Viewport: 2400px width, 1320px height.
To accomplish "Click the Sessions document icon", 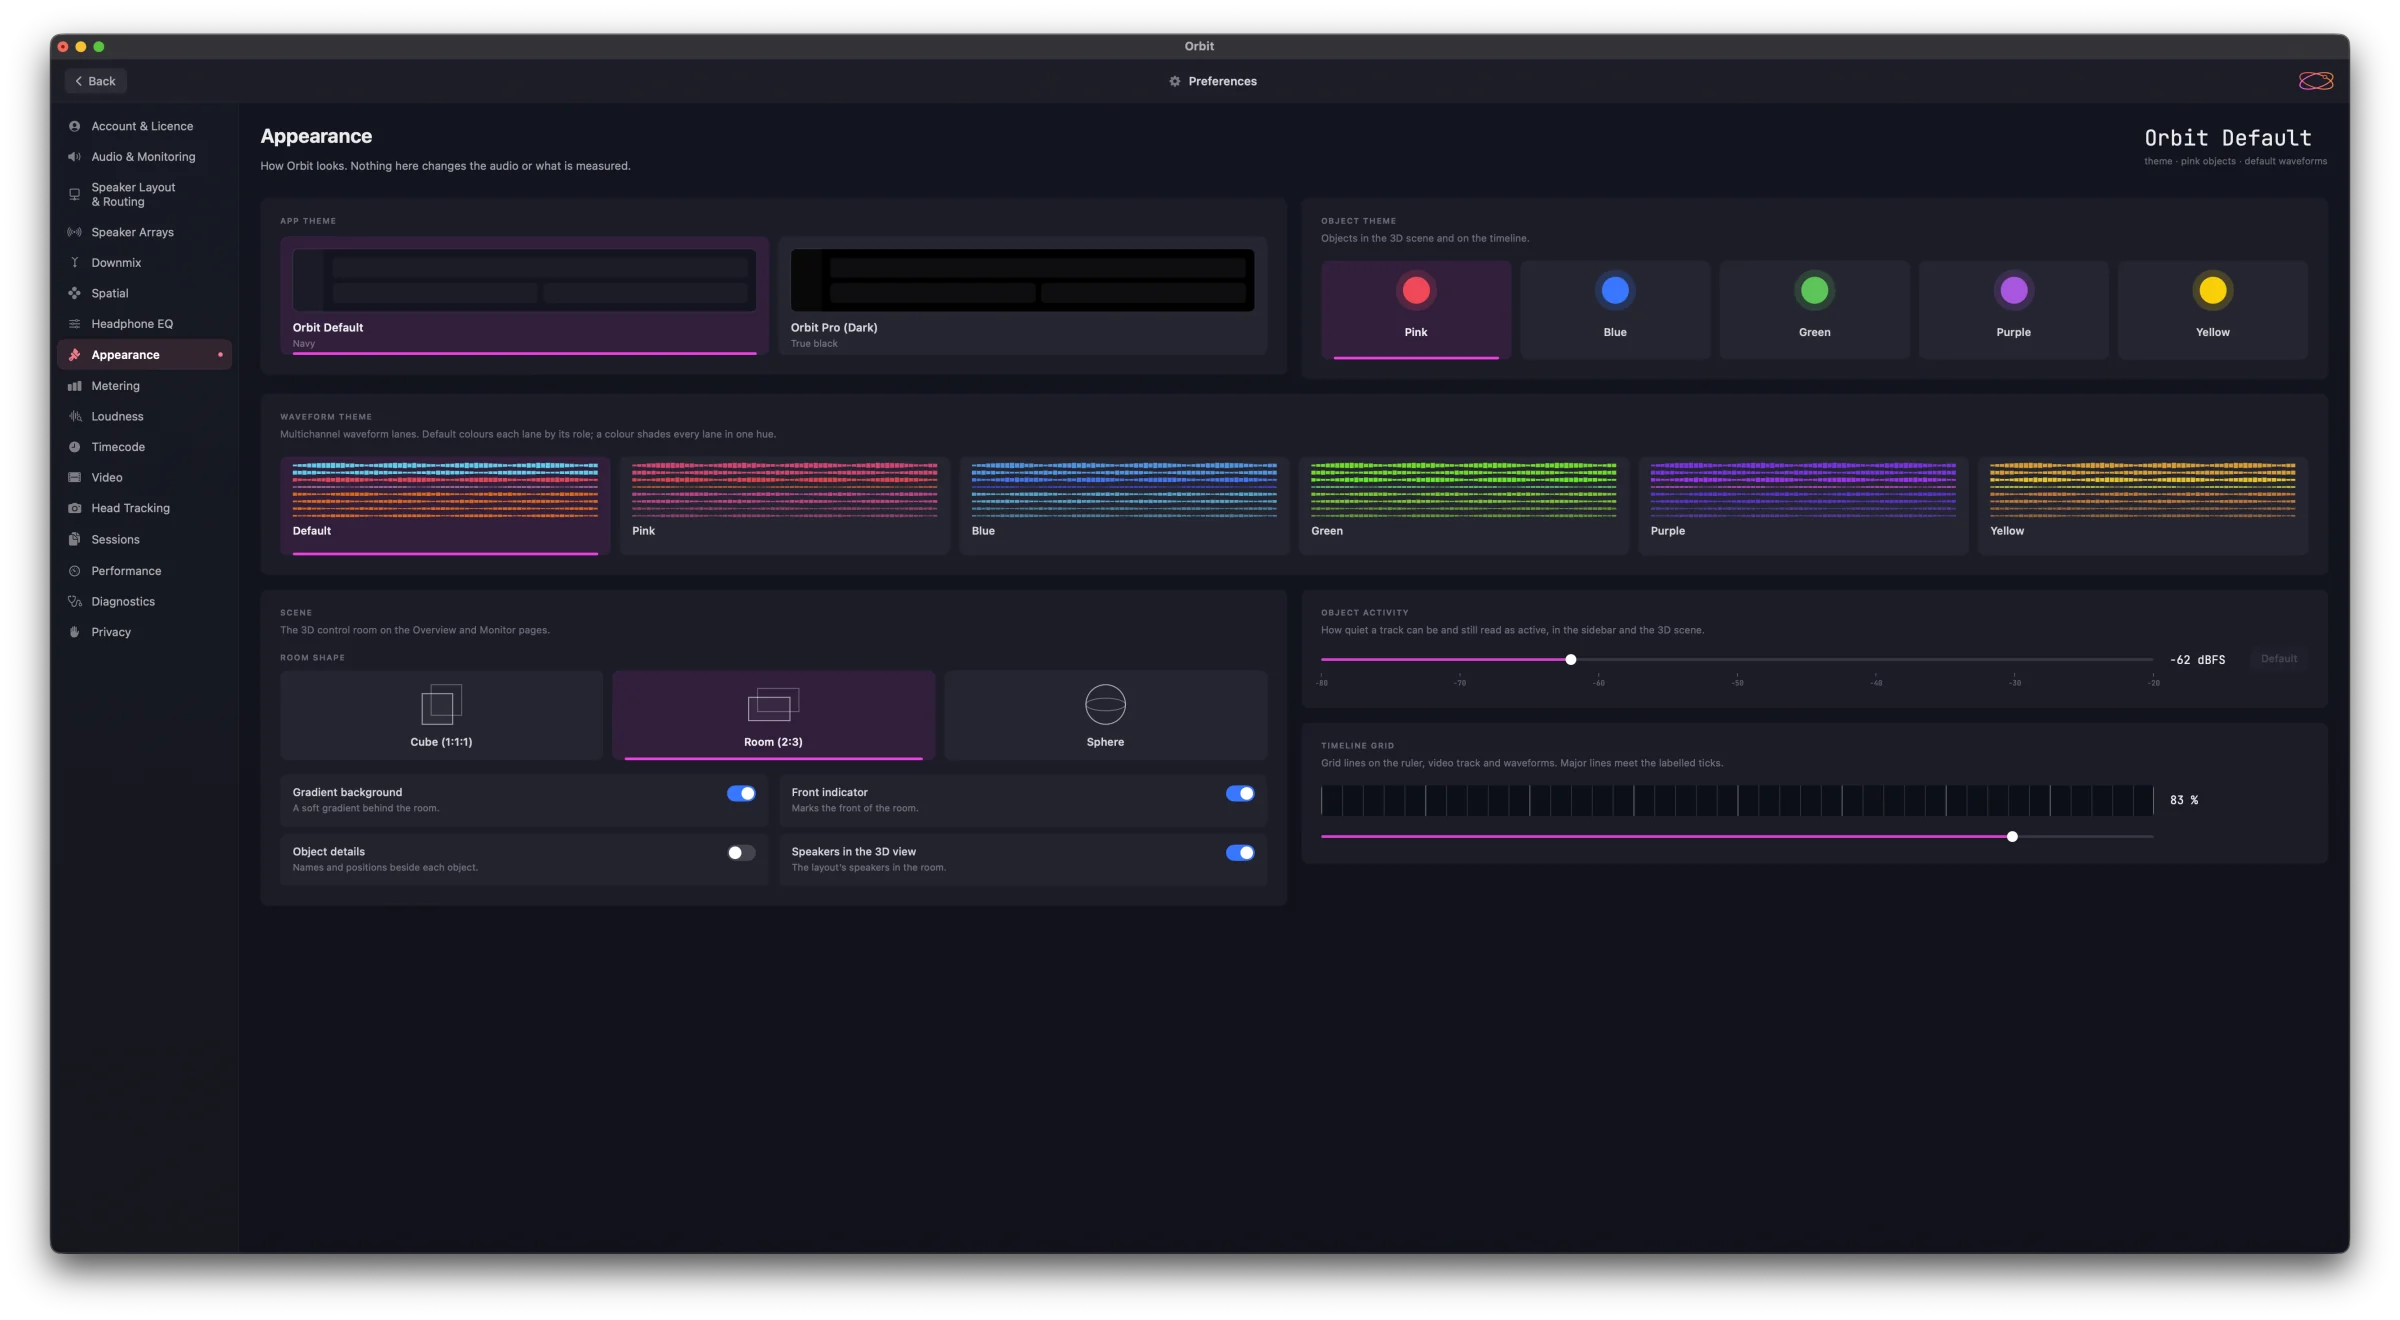I will pyautogui.click(x=74, y=539).
